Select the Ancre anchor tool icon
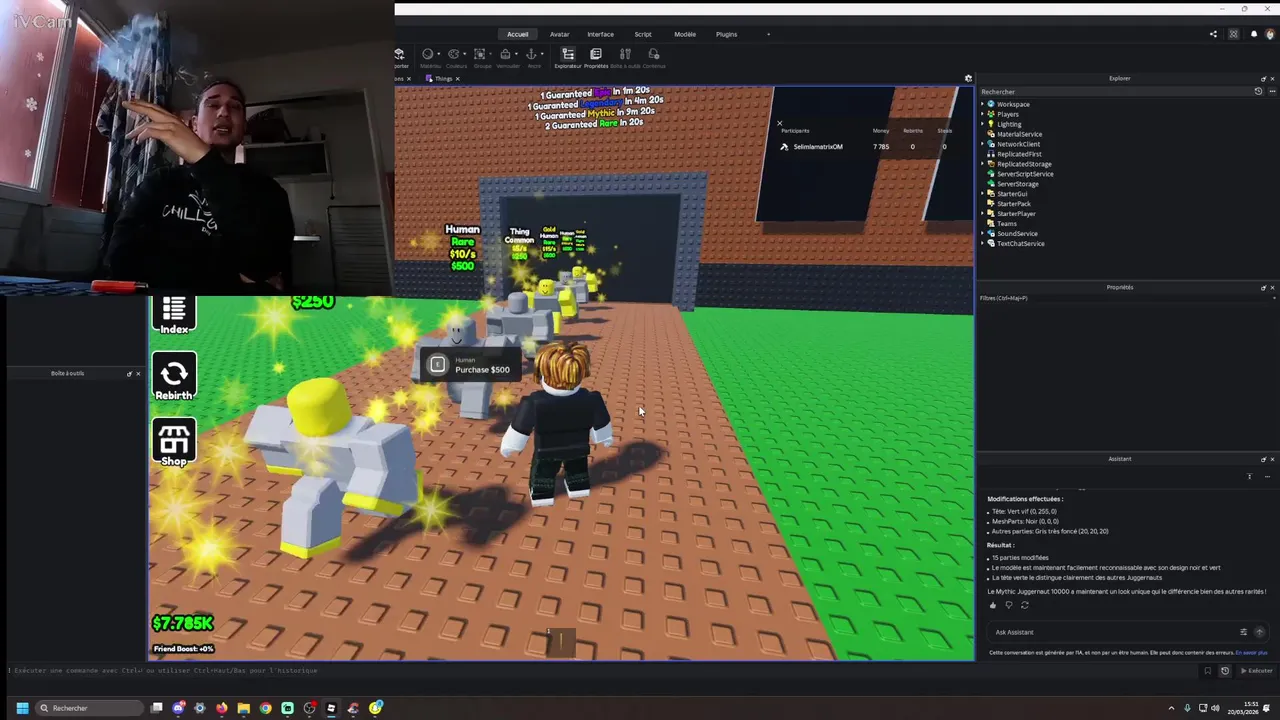Viewport: 1280px width, 720px height. pos(531,54)
